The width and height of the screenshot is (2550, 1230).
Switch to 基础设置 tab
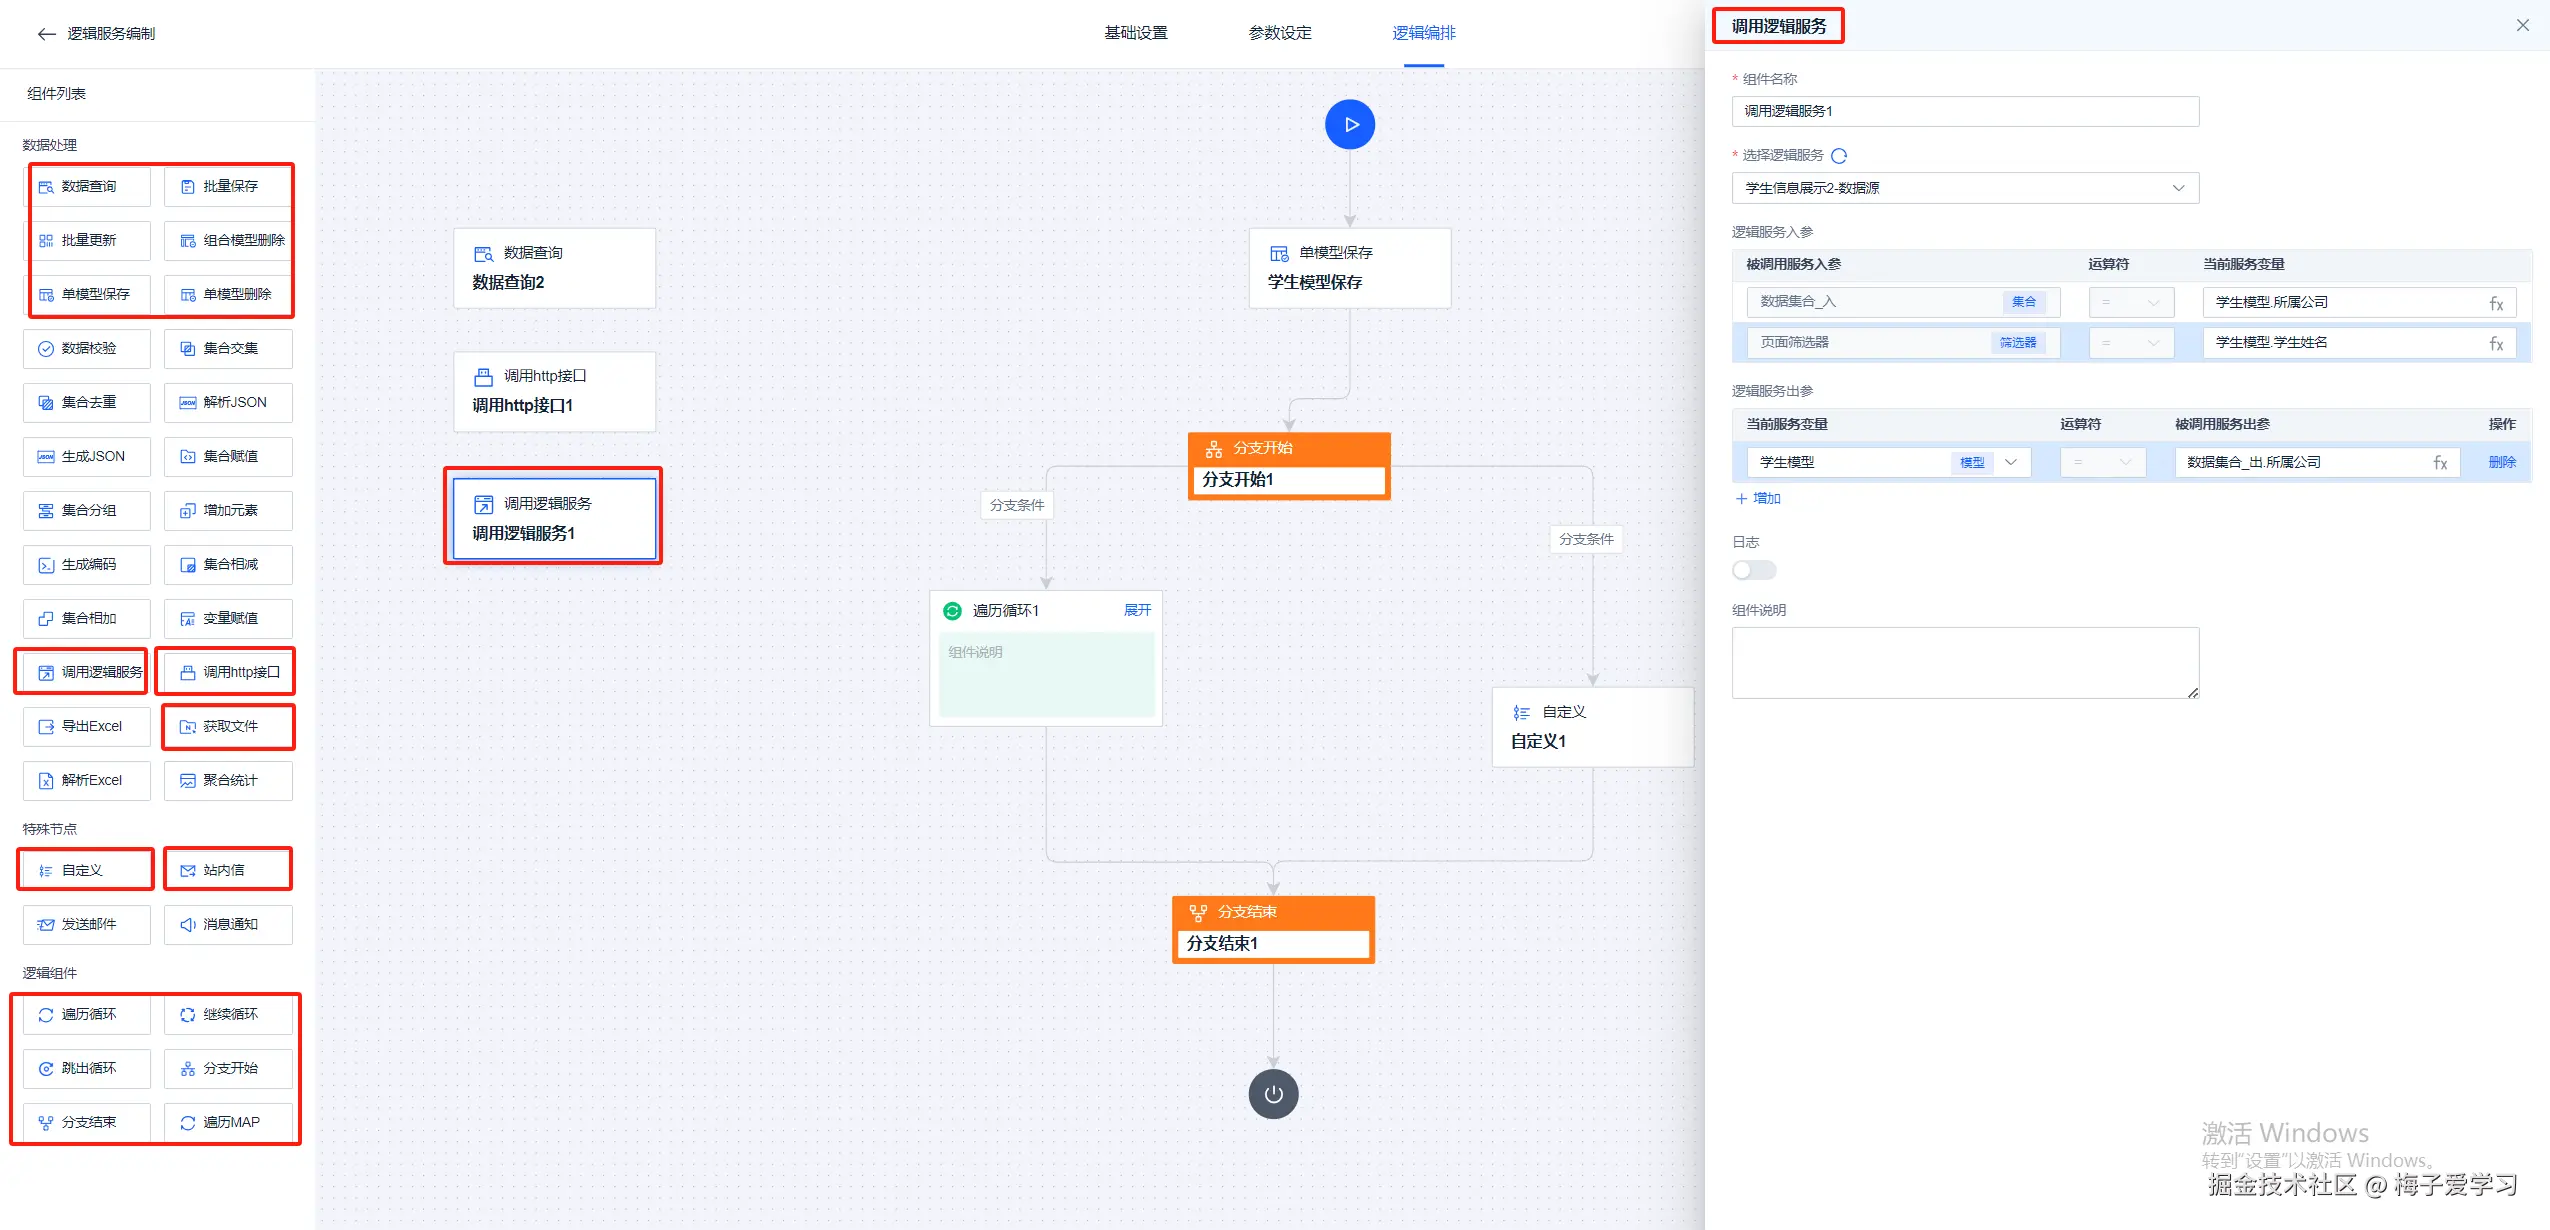1135,33
